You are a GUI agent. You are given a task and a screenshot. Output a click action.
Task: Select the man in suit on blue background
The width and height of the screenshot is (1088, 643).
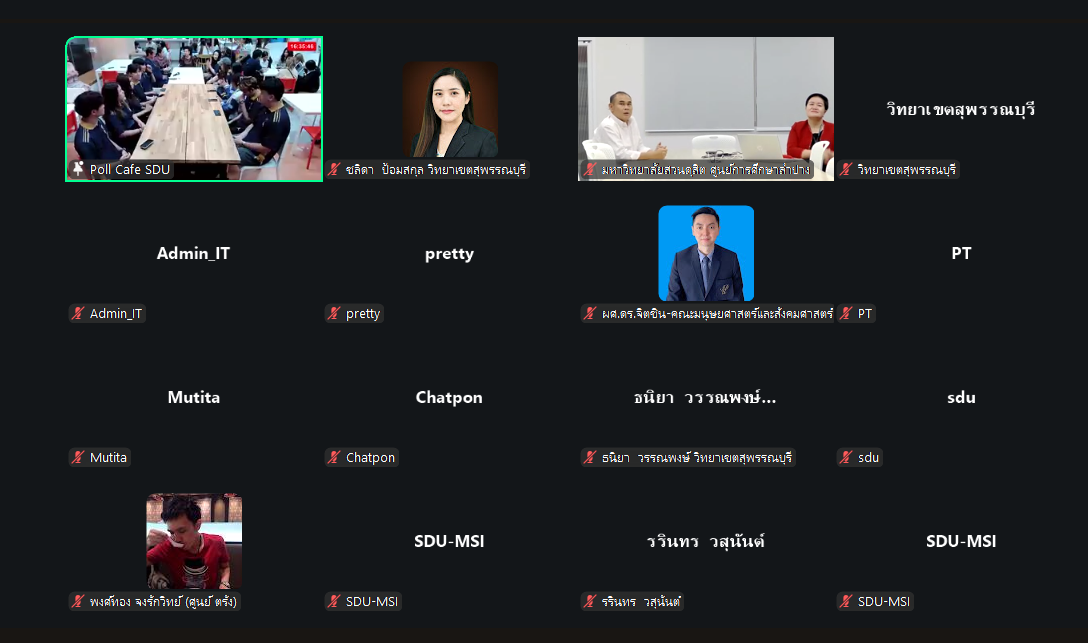pyautogui.click(x=706, y=253)
